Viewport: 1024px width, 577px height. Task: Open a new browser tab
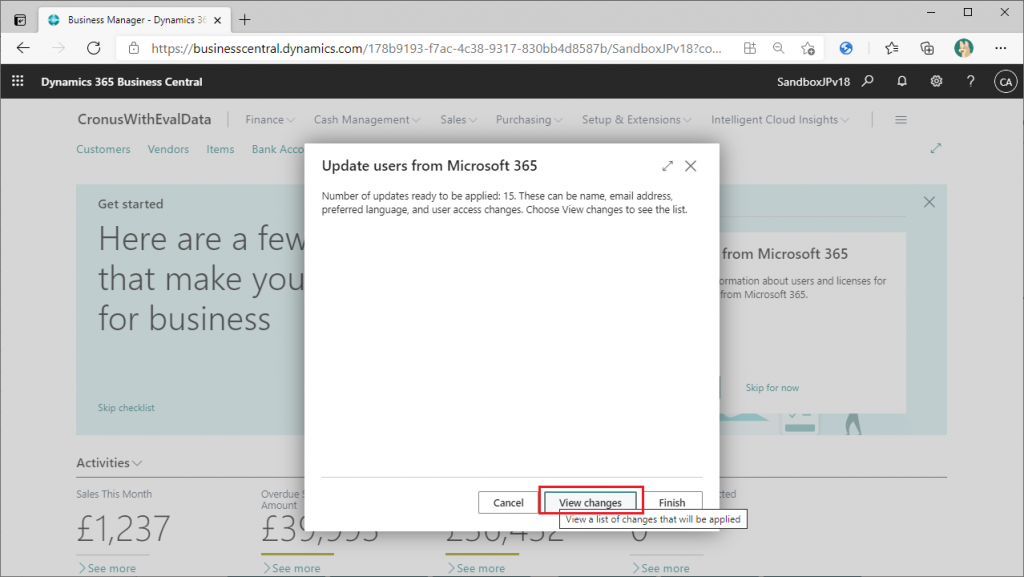coord(245,20)
